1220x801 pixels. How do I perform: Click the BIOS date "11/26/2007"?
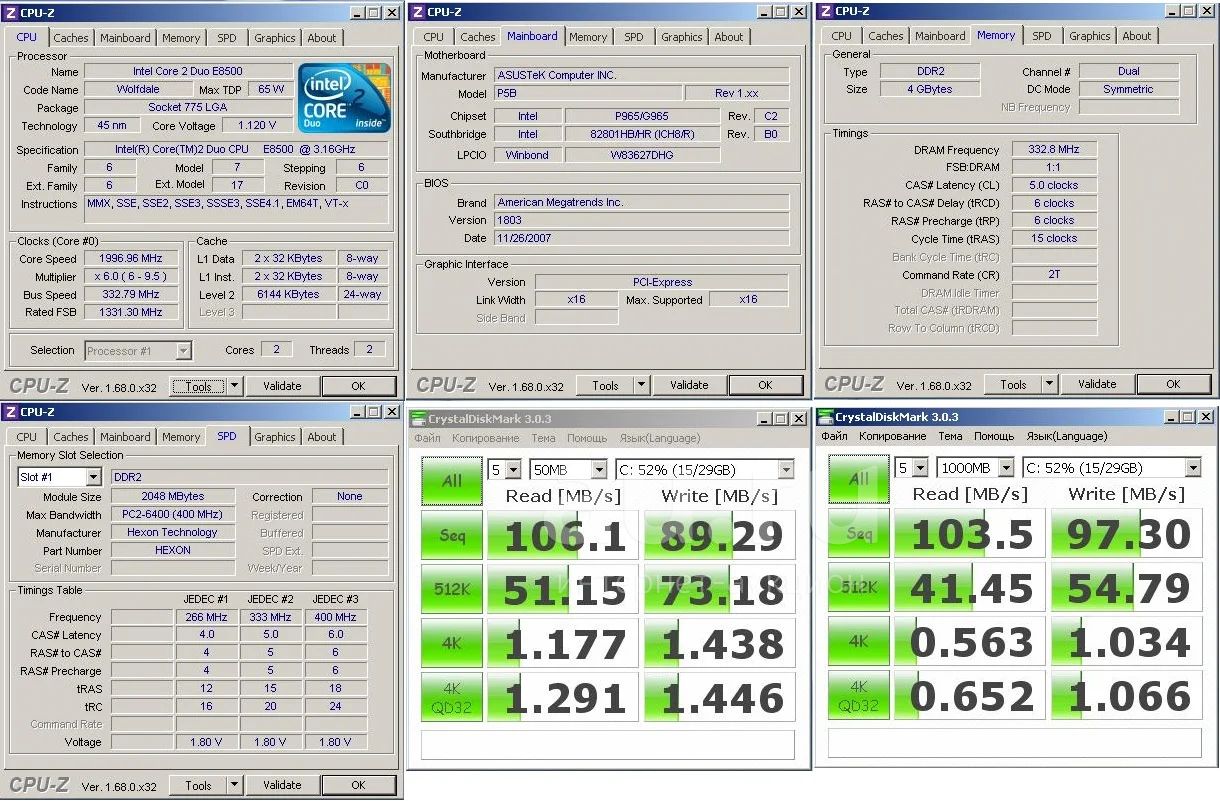[641, 239]
